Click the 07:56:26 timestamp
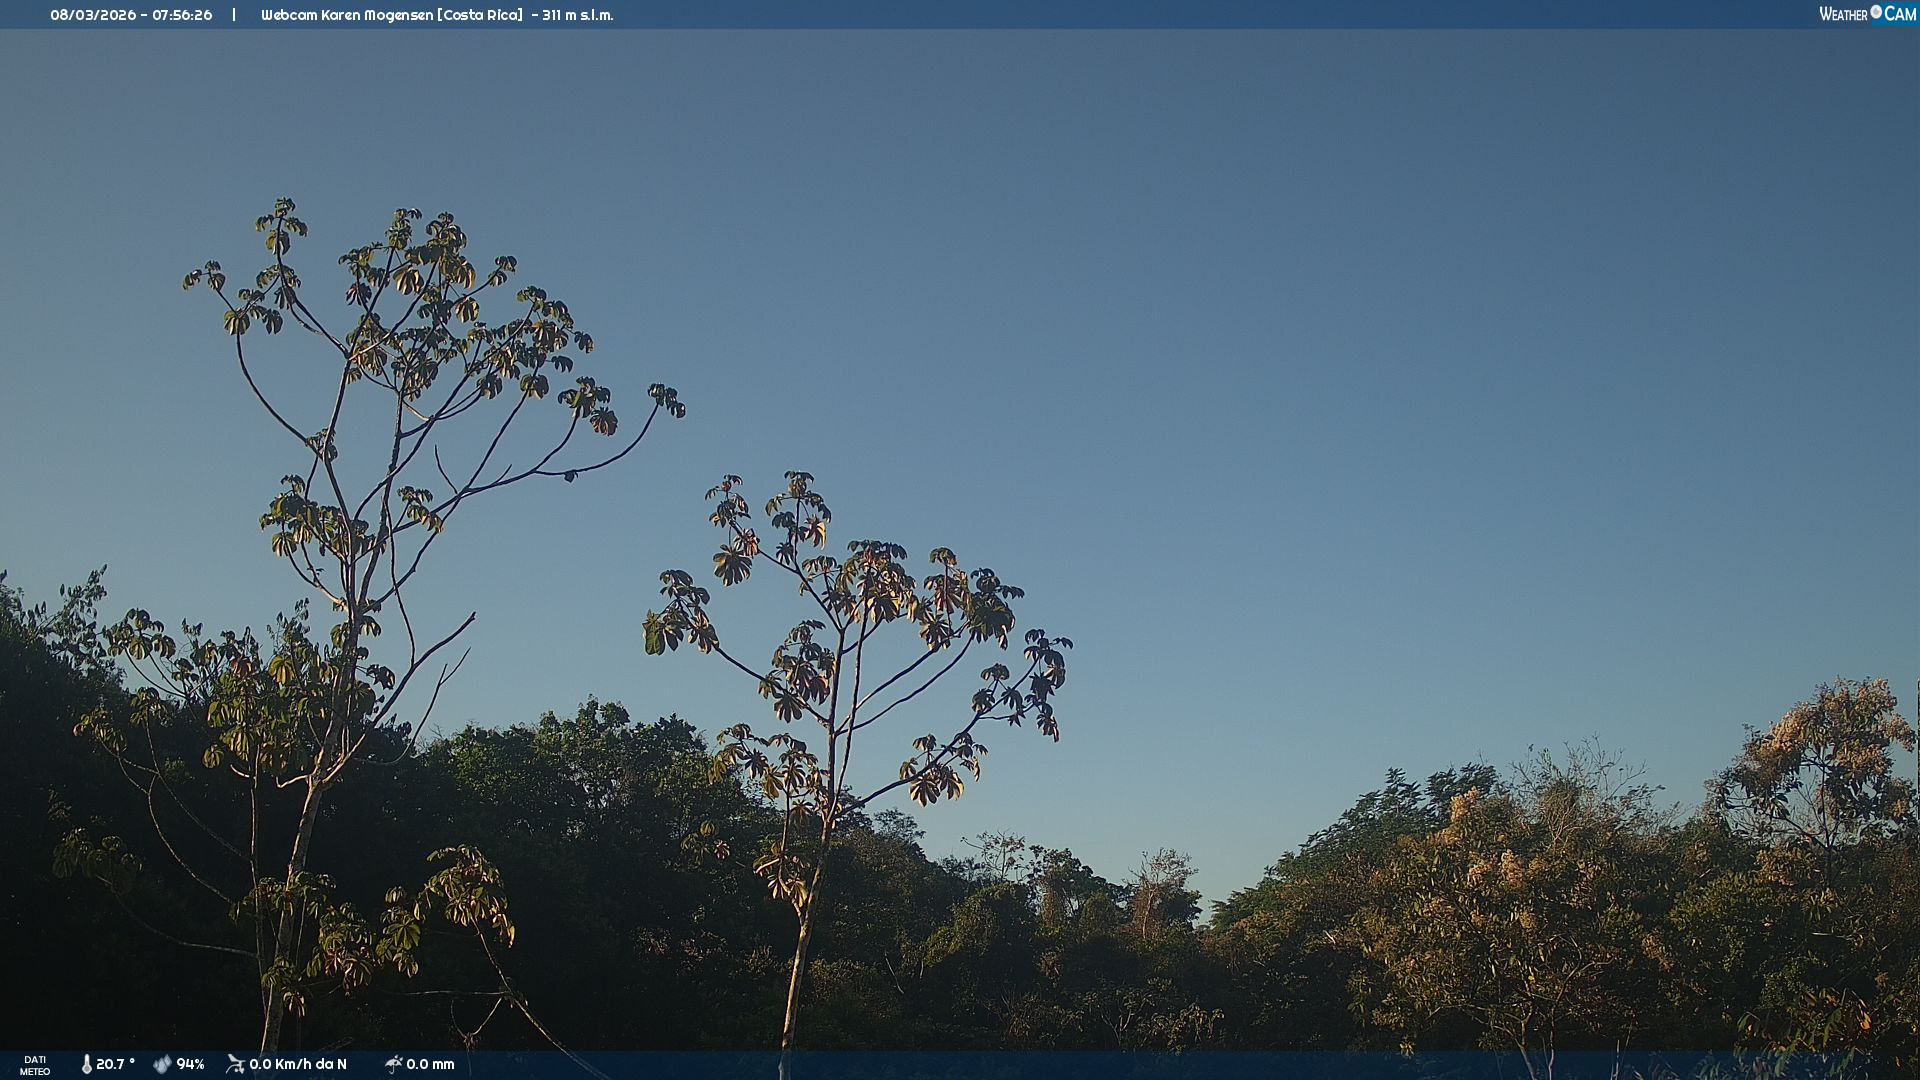Screen dimensions: 1920x1080 click(182, 15)
